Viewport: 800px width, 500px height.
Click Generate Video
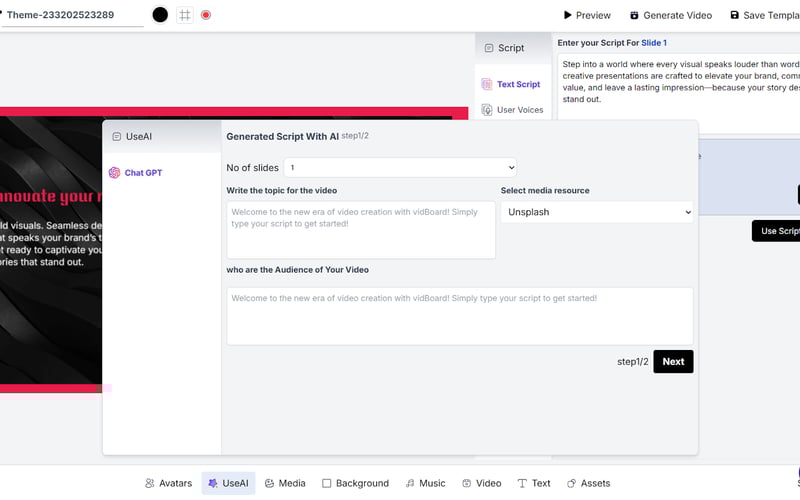[x=670, y=15]
